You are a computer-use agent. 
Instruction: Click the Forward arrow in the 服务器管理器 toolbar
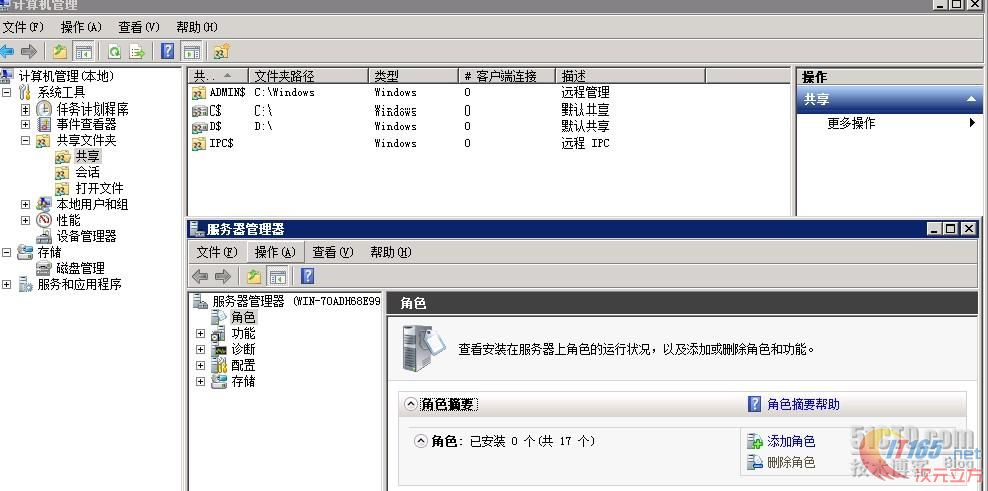coord(222,276)
